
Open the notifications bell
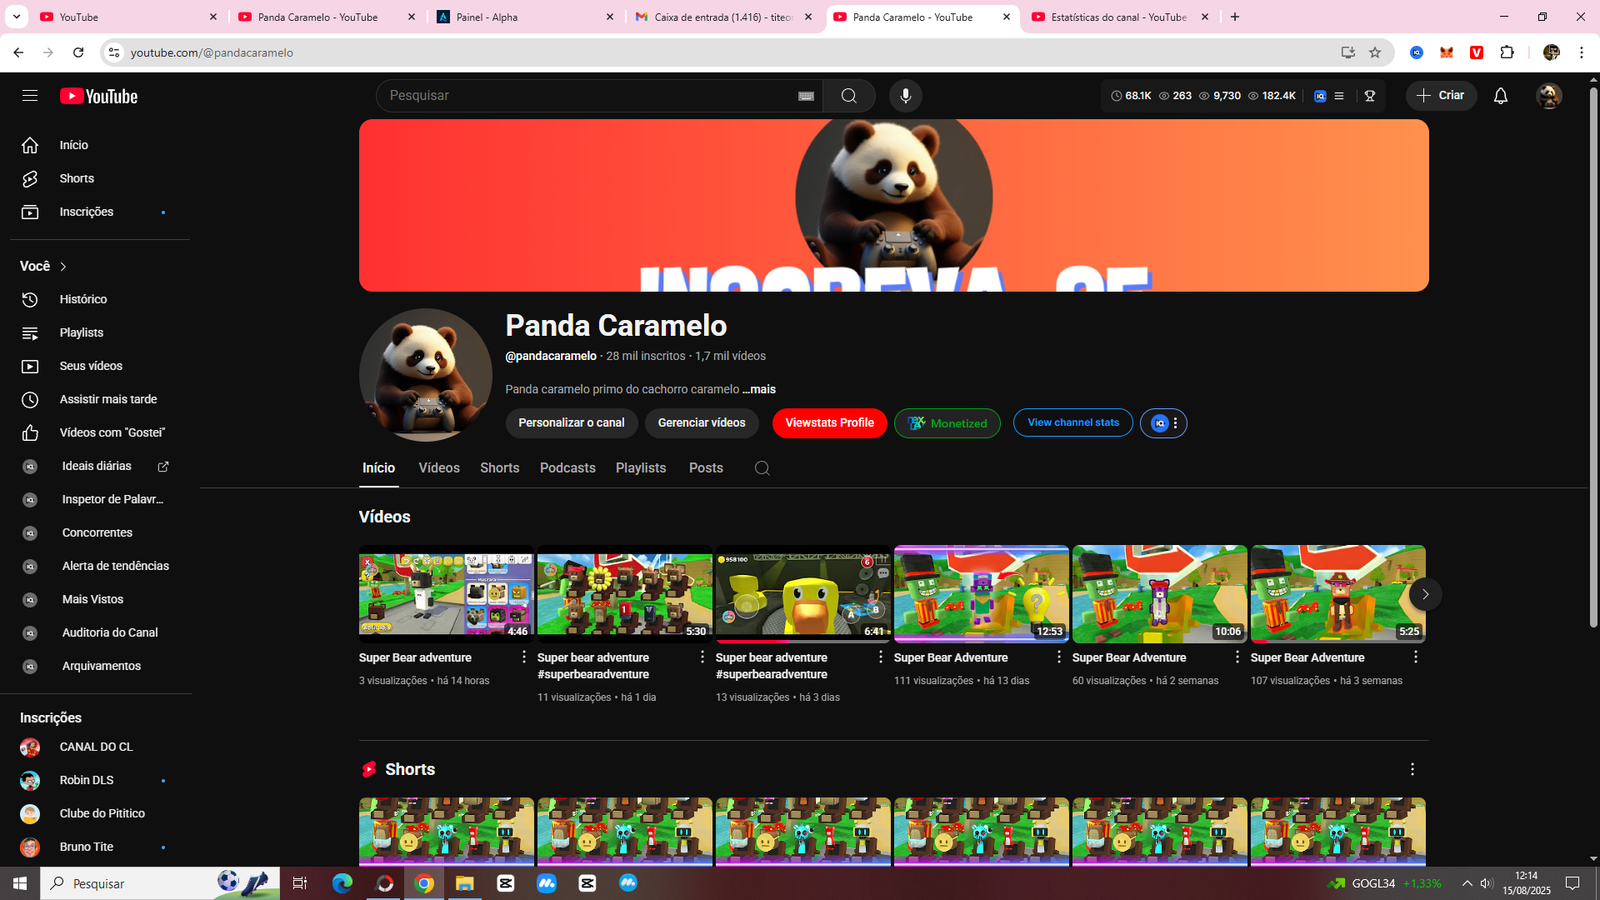(1501, 96)
